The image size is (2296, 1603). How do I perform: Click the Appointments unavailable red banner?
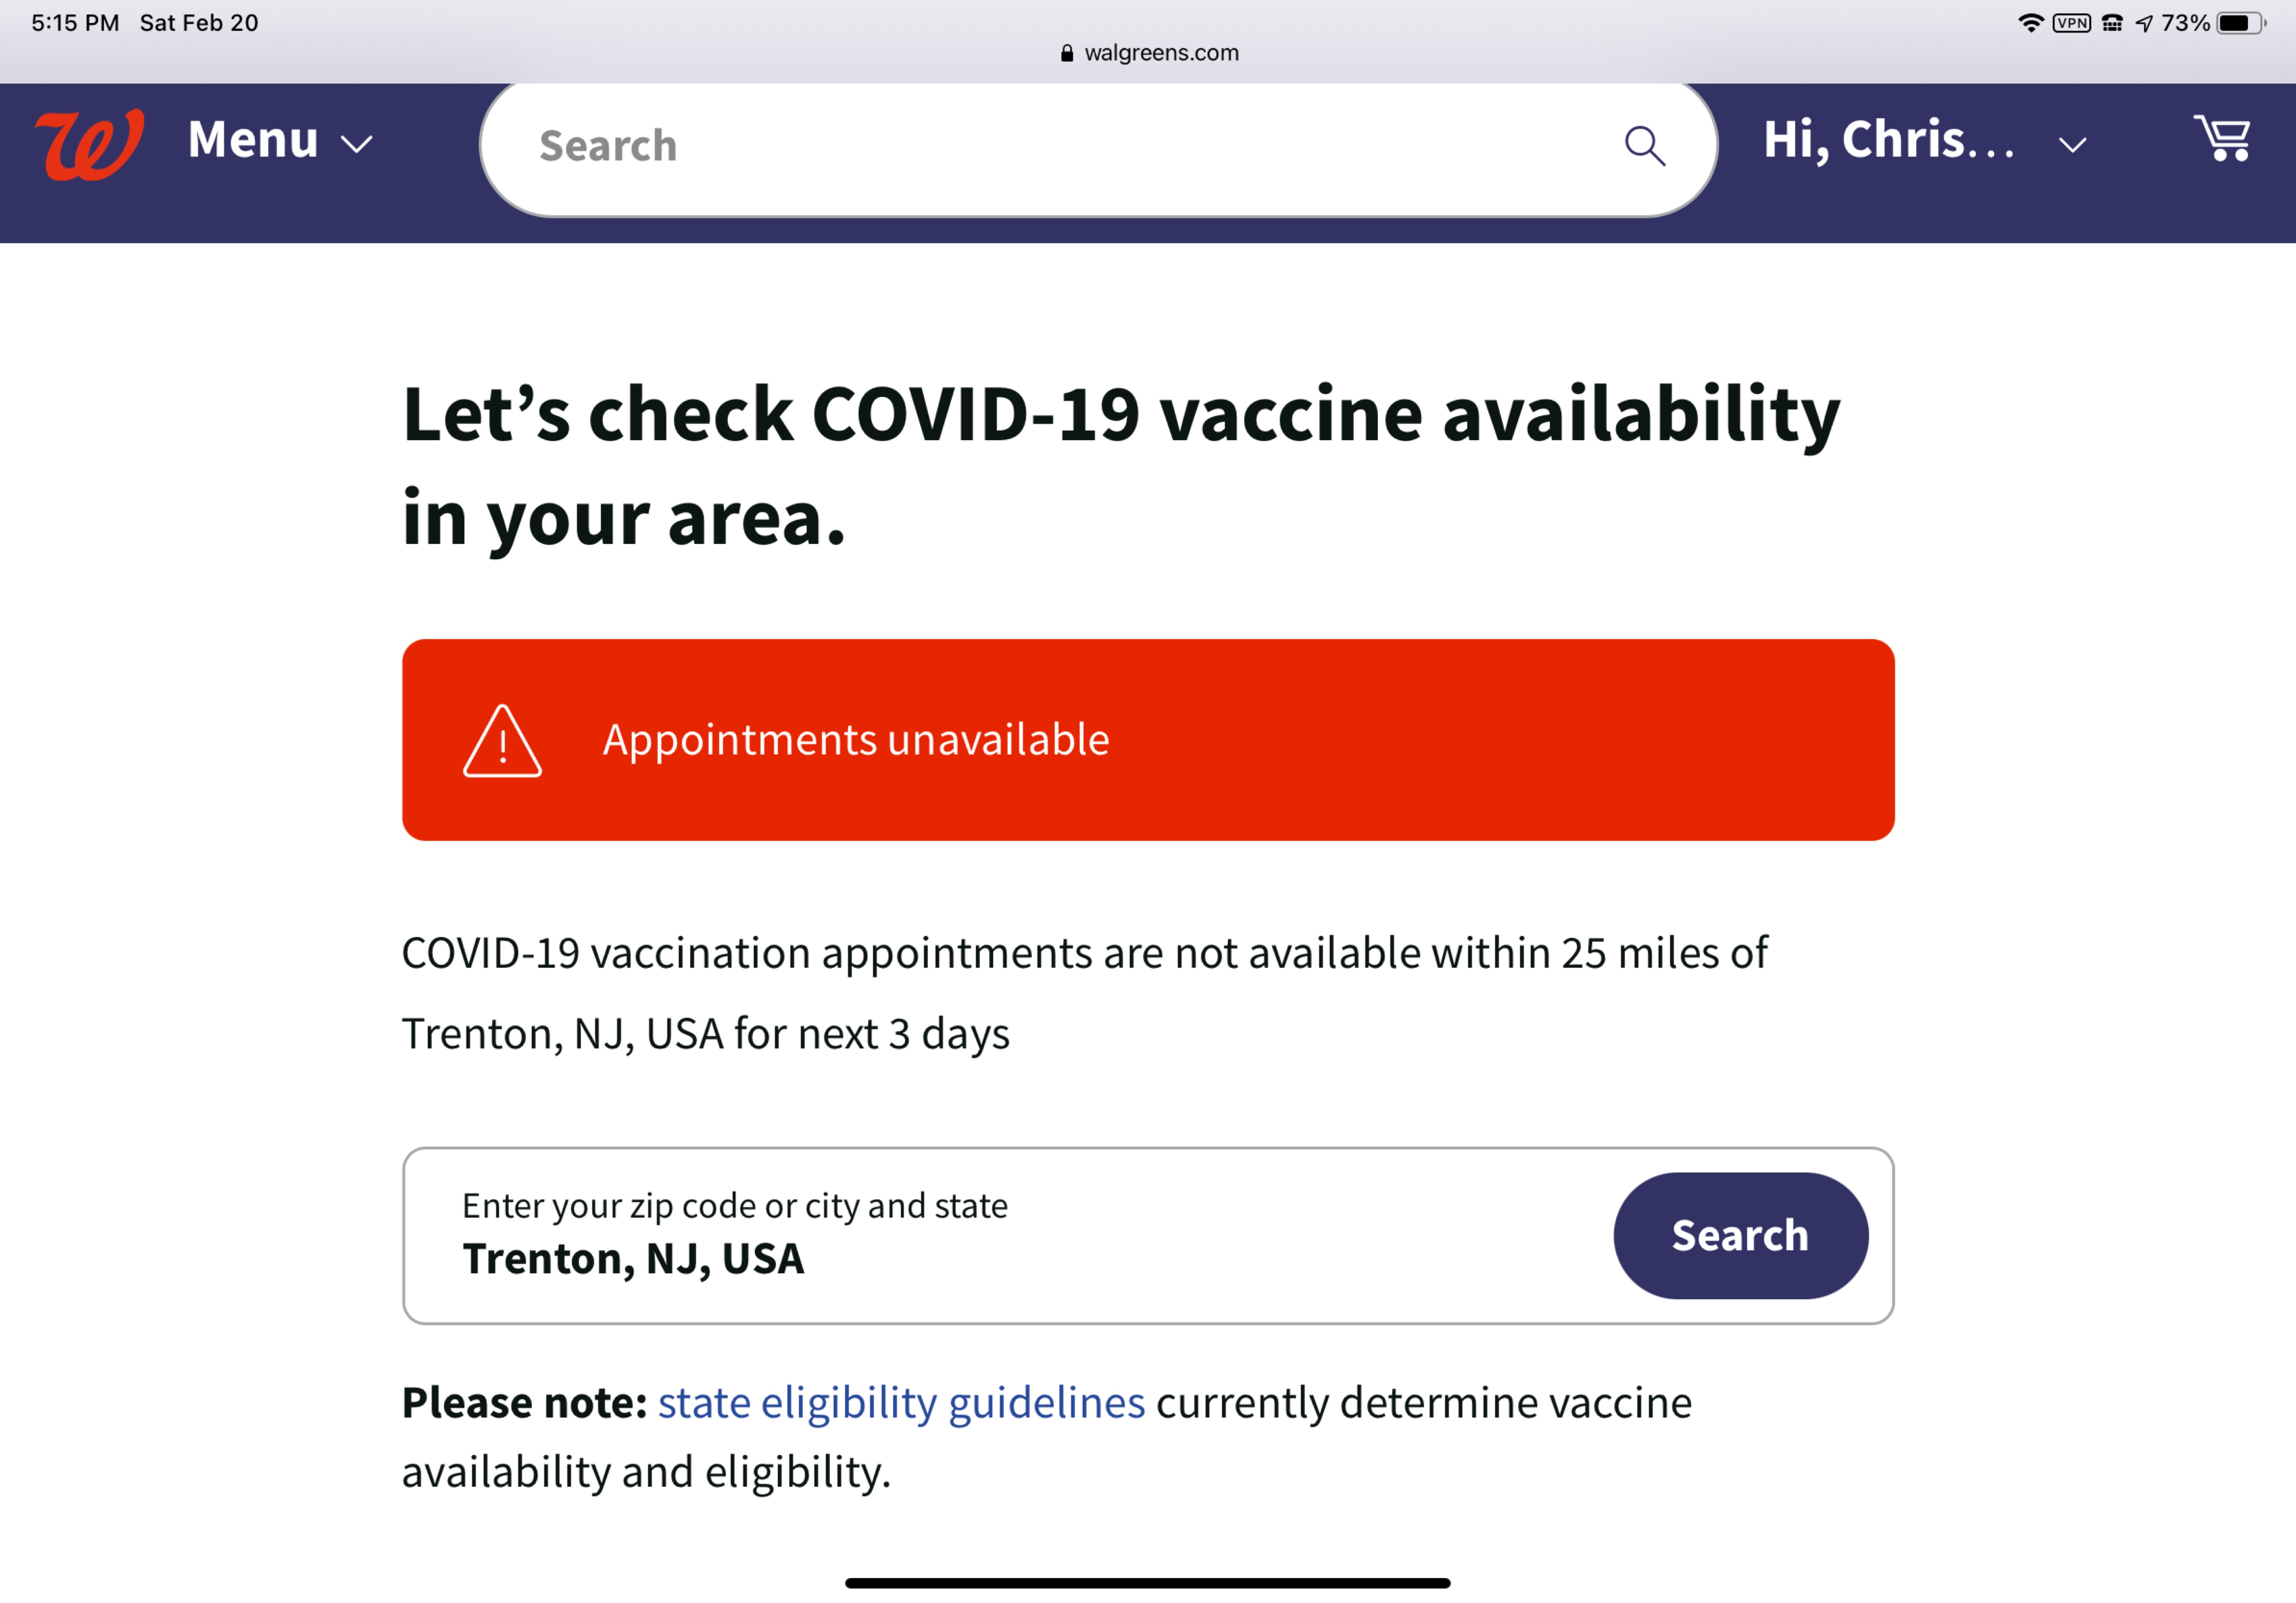click(1148, 740)
